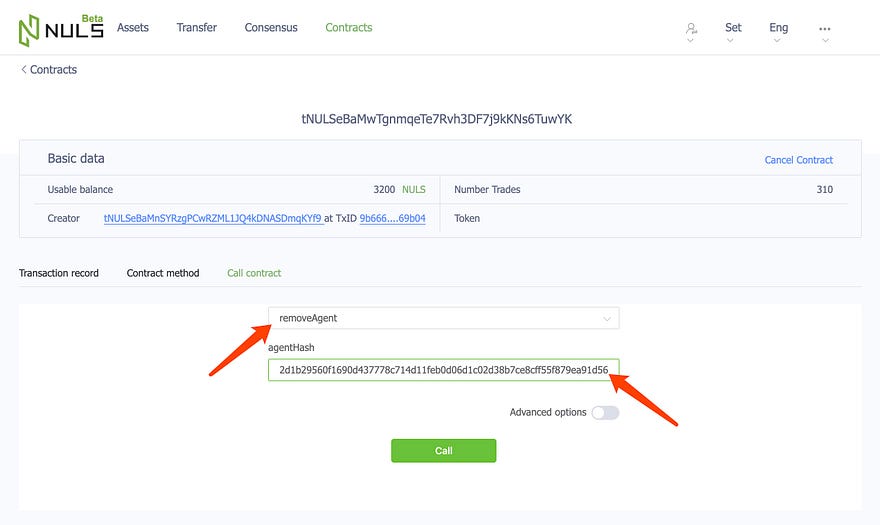Screen dimensions: 880x525
Task: Expand the removeAgent method dropdown
Action: [x=443, y=318]
